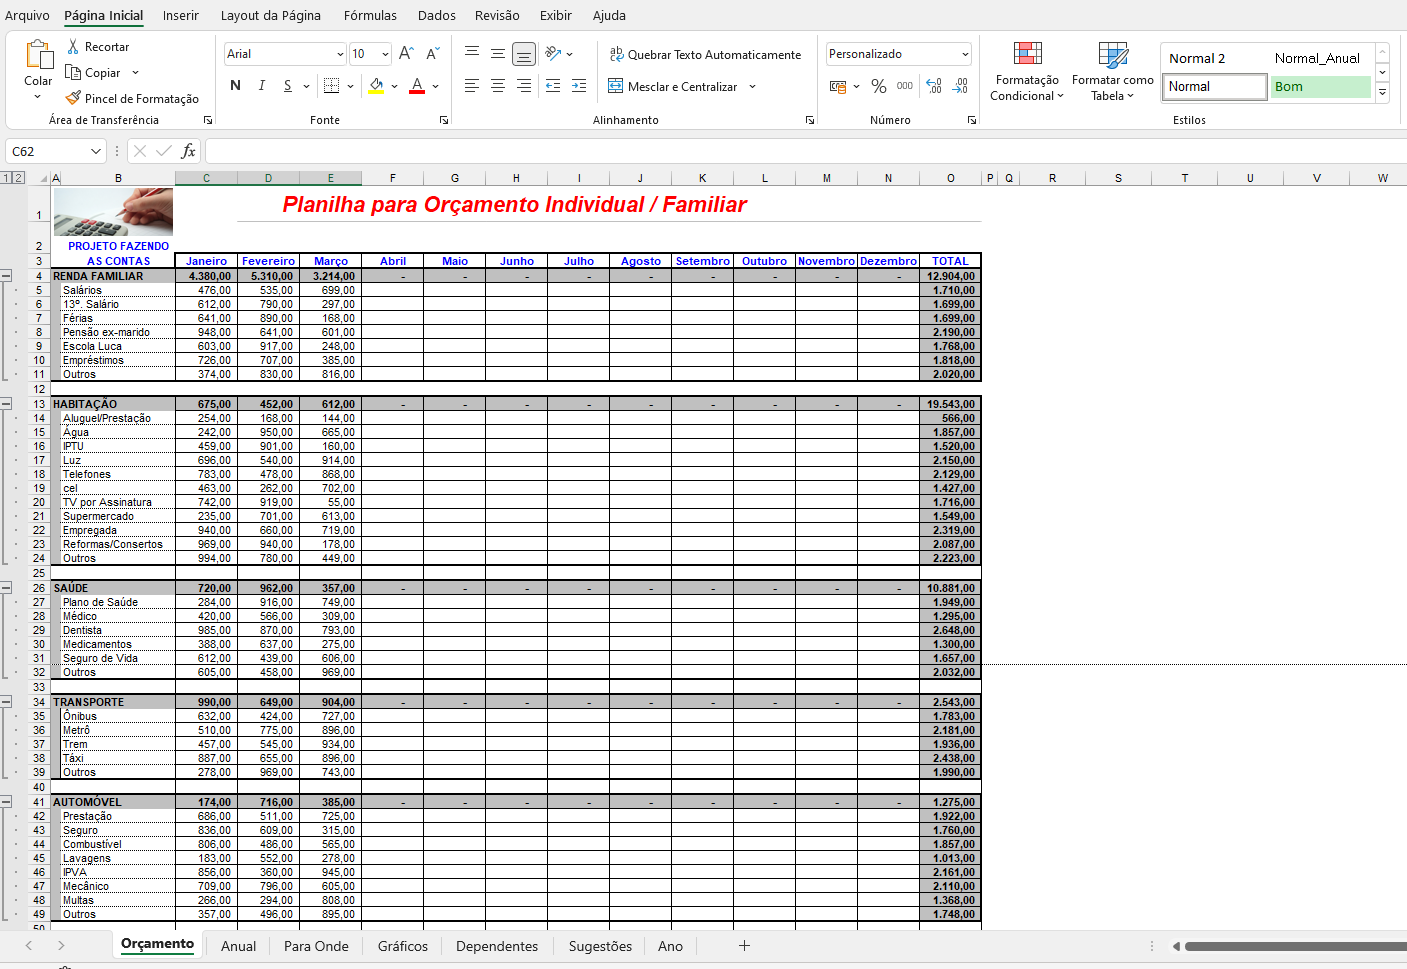
Task: Click the Recortar scissors icon
Action: [73, 47]
